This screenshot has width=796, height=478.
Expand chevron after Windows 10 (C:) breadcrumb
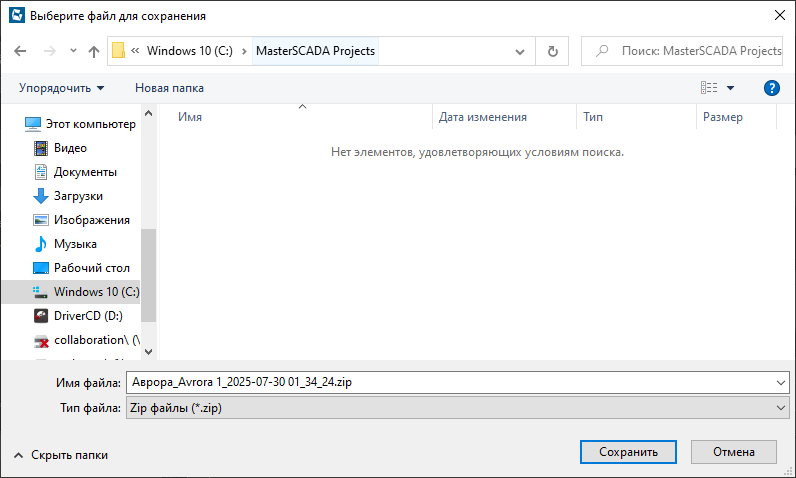(x=244, y=51)
